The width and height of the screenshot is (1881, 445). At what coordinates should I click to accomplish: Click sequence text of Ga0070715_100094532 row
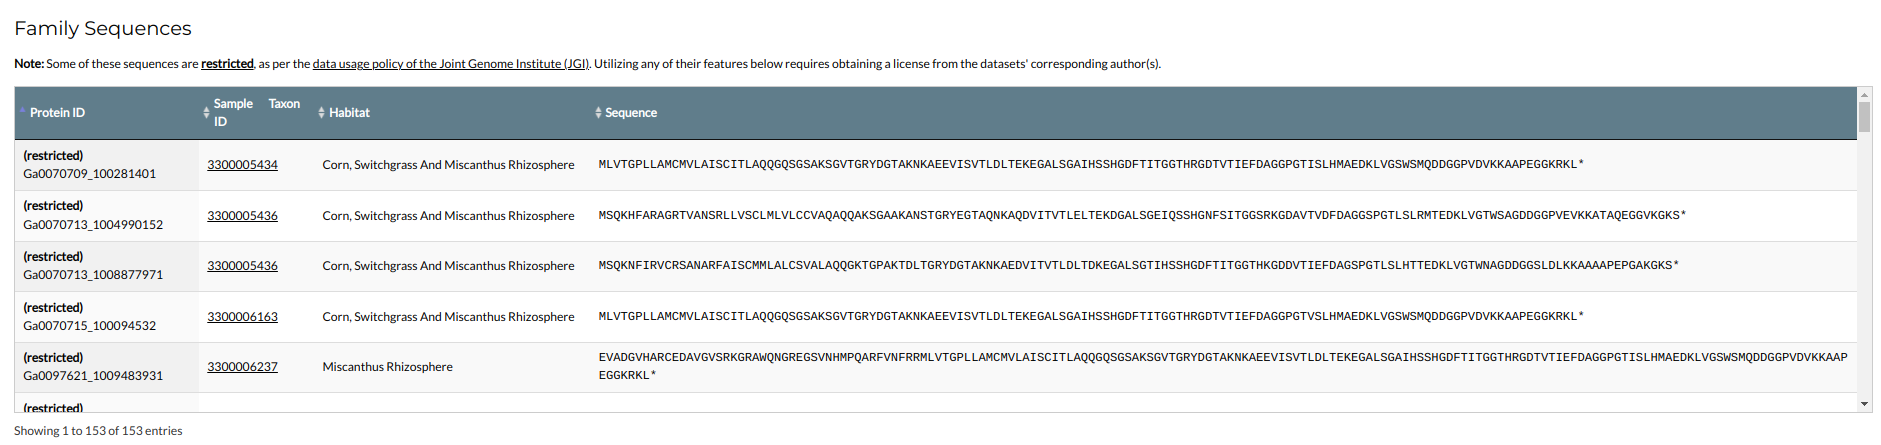1090,317
